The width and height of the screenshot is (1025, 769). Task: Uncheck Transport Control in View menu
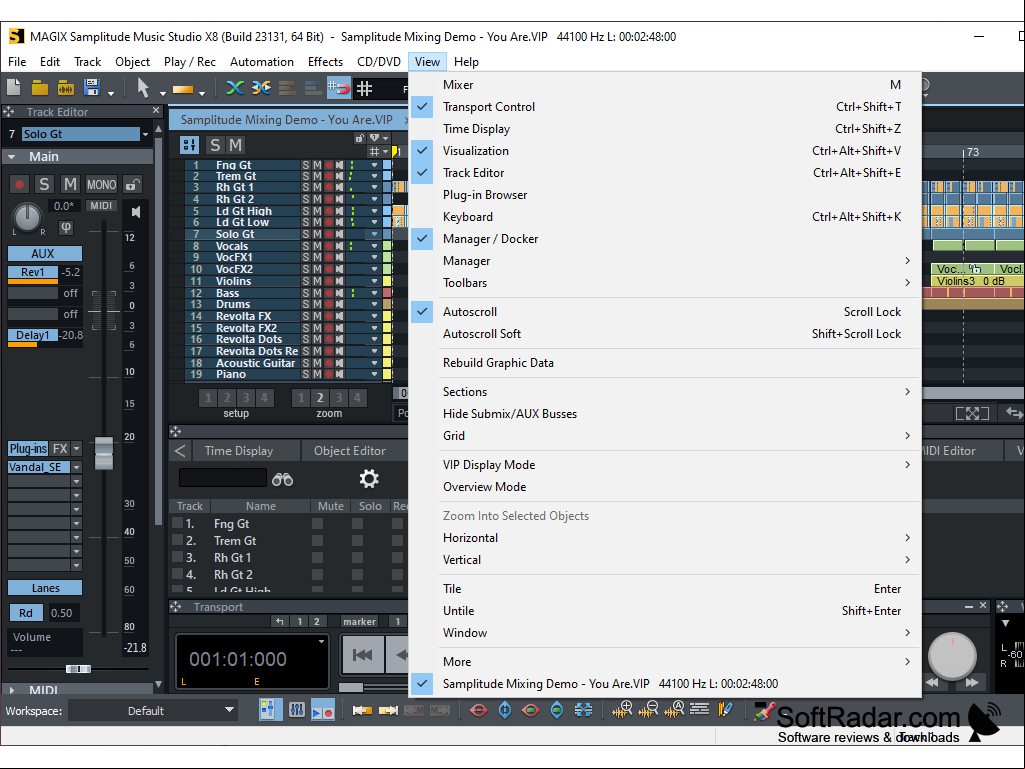(665, 107)
